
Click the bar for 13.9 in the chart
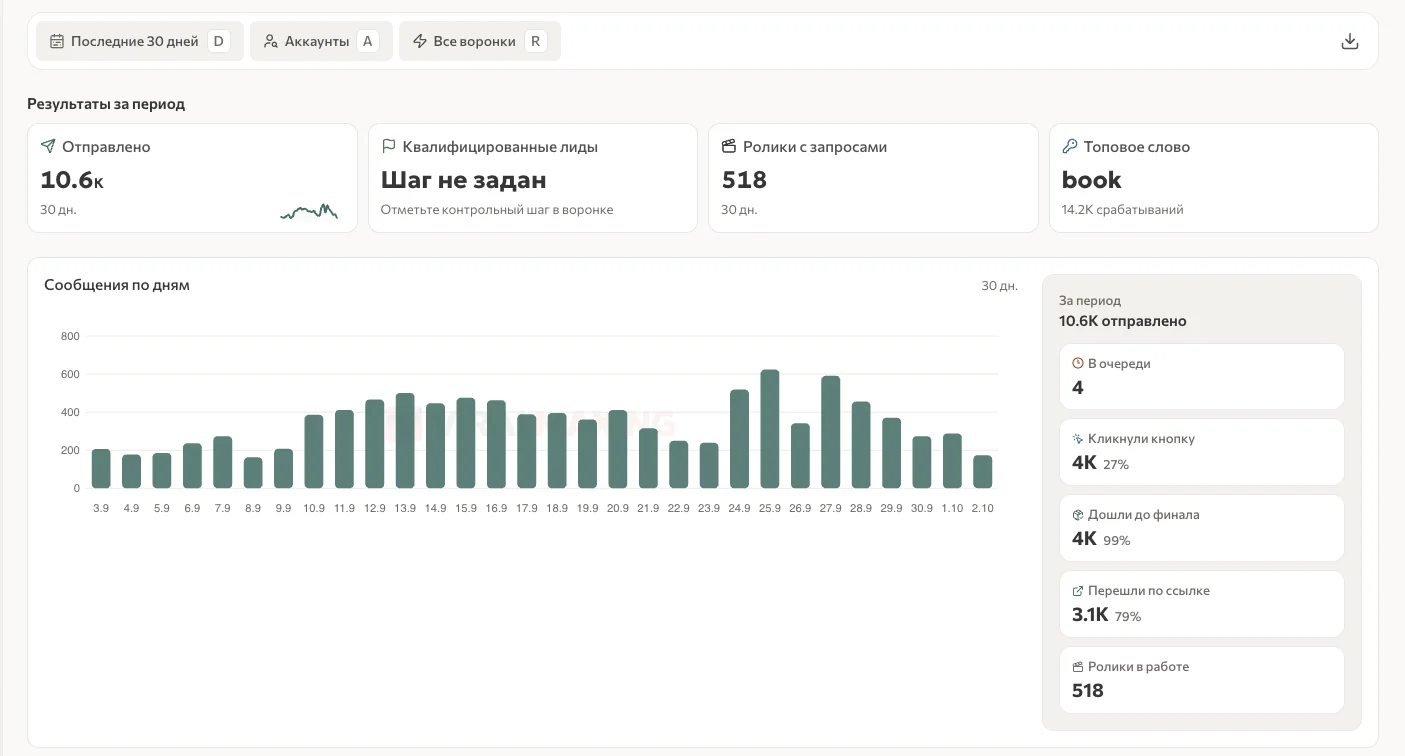point(405,440)
